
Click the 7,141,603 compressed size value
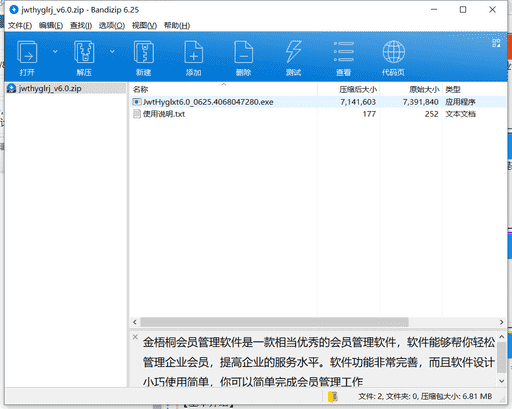(358, 102)
